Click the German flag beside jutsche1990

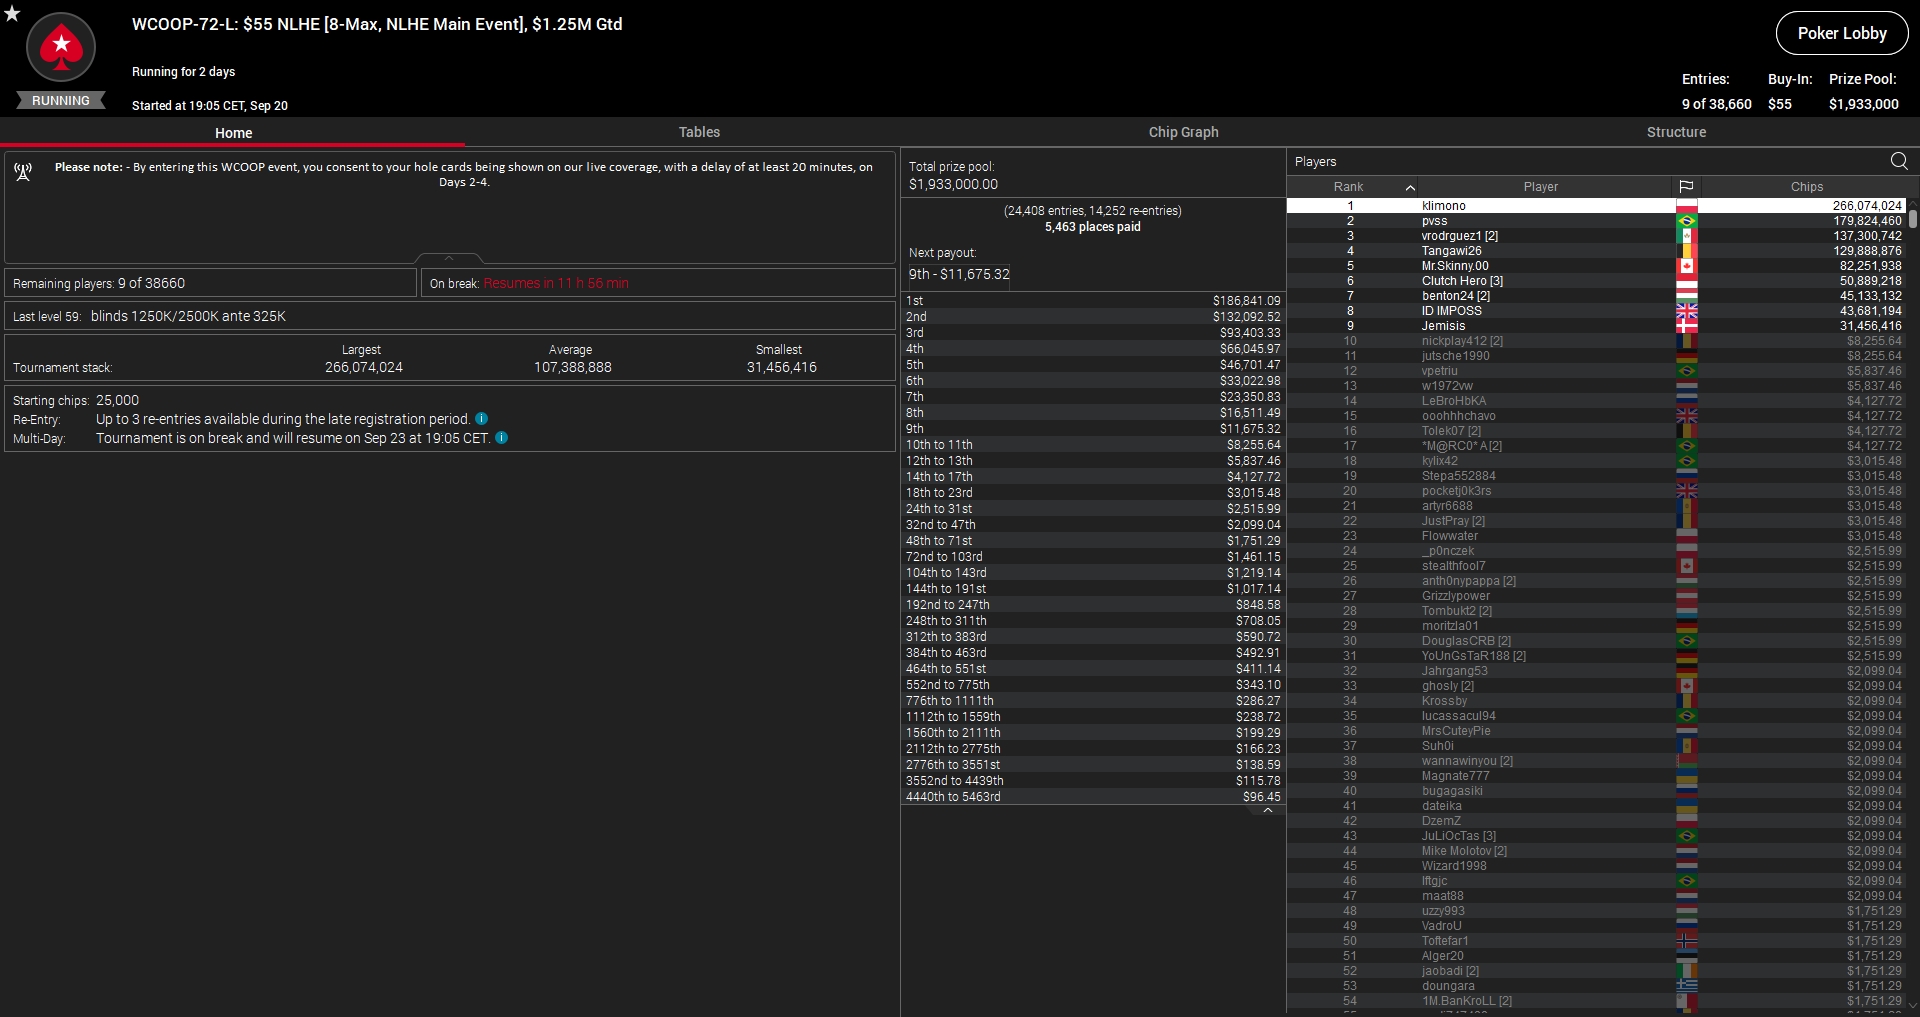click(x=1687, y=356)
